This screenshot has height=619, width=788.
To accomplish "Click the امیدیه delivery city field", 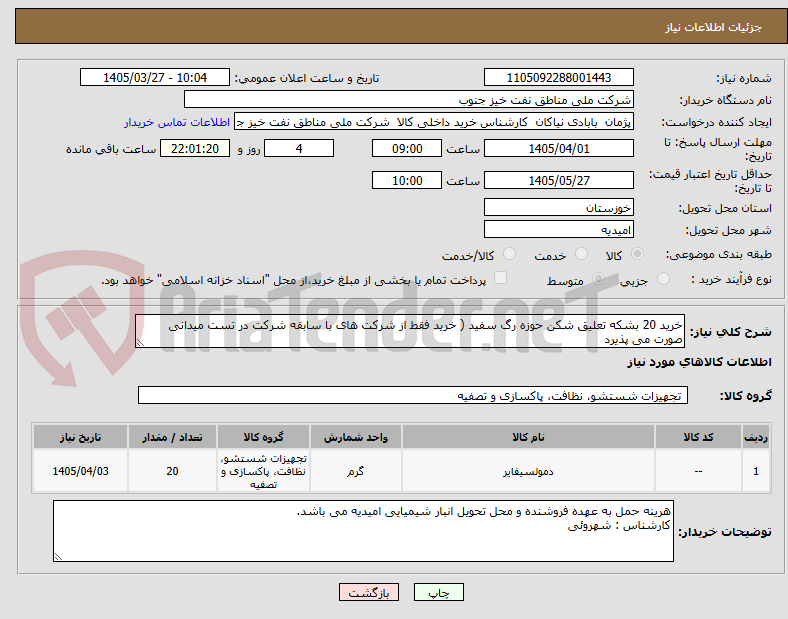I will click(559, 230).
